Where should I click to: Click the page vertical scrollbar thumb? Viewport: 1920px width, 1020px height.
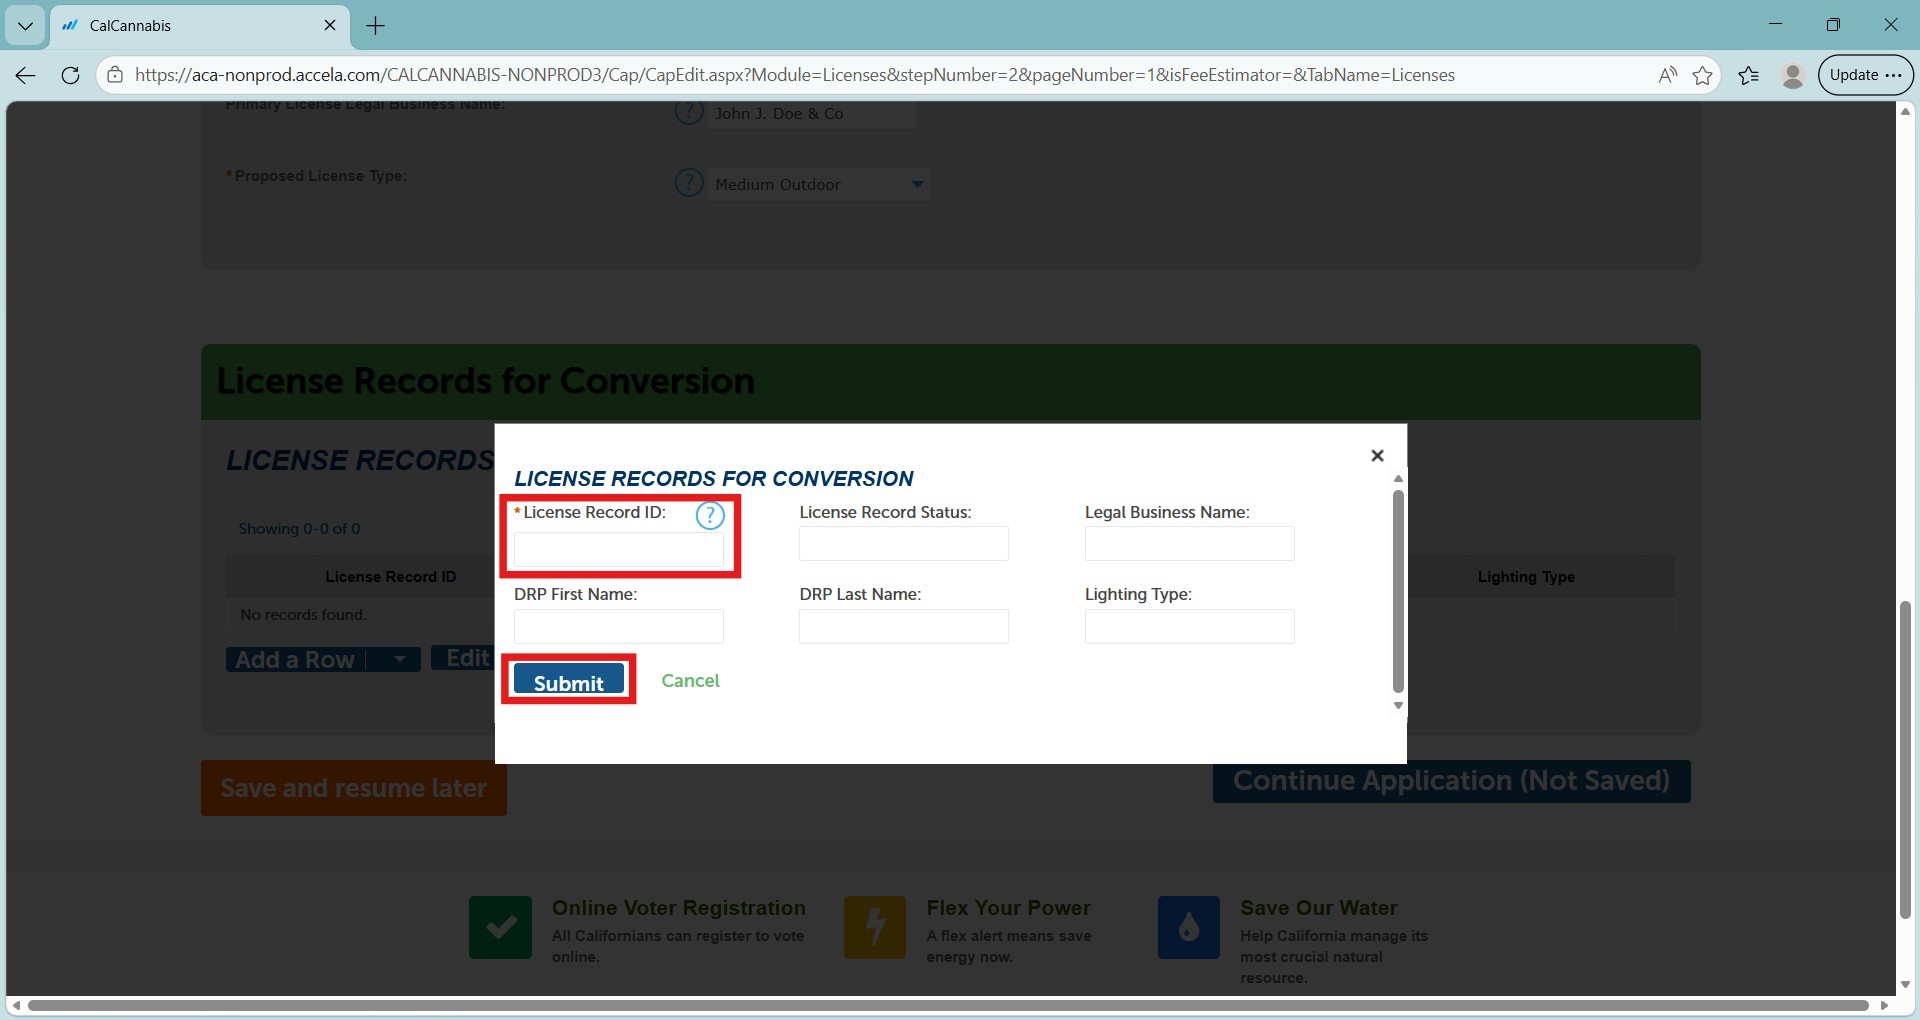click(1905, 760)
